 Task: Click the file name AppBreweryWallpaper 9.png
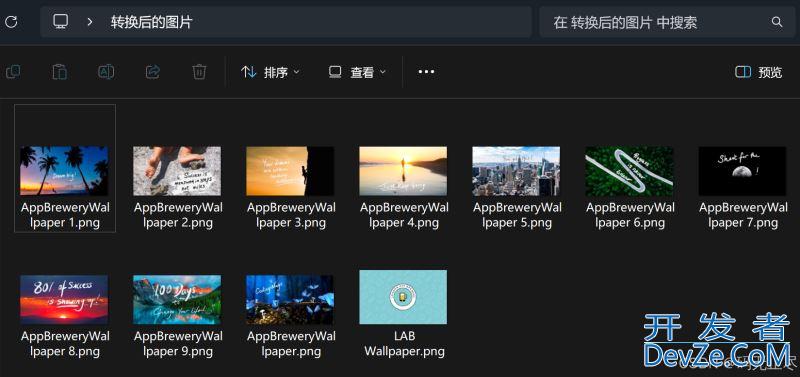(x=178, y=344)
